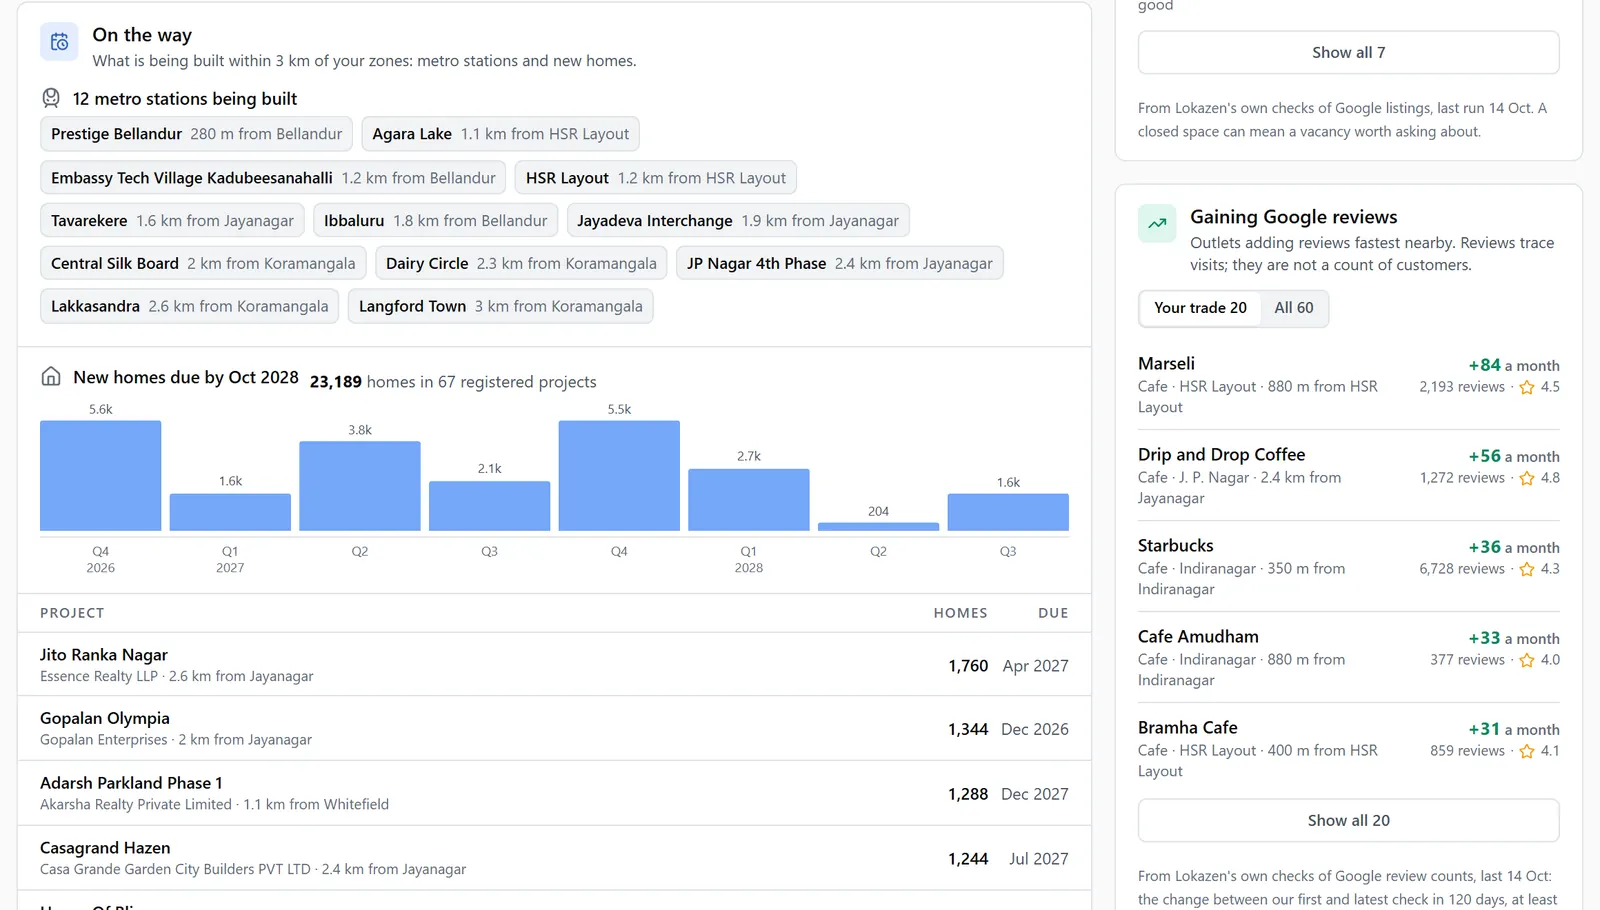The width and height of the screenshot is (1600, 910).
Task: Click the Gaining Google reviews trend icon
Action: pos(1157,223)
